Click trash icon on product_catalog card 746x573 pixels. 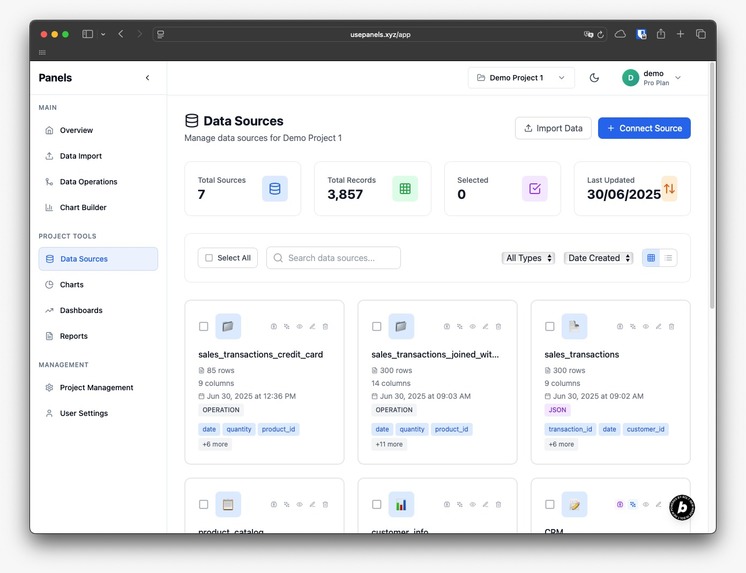[325, 504]
